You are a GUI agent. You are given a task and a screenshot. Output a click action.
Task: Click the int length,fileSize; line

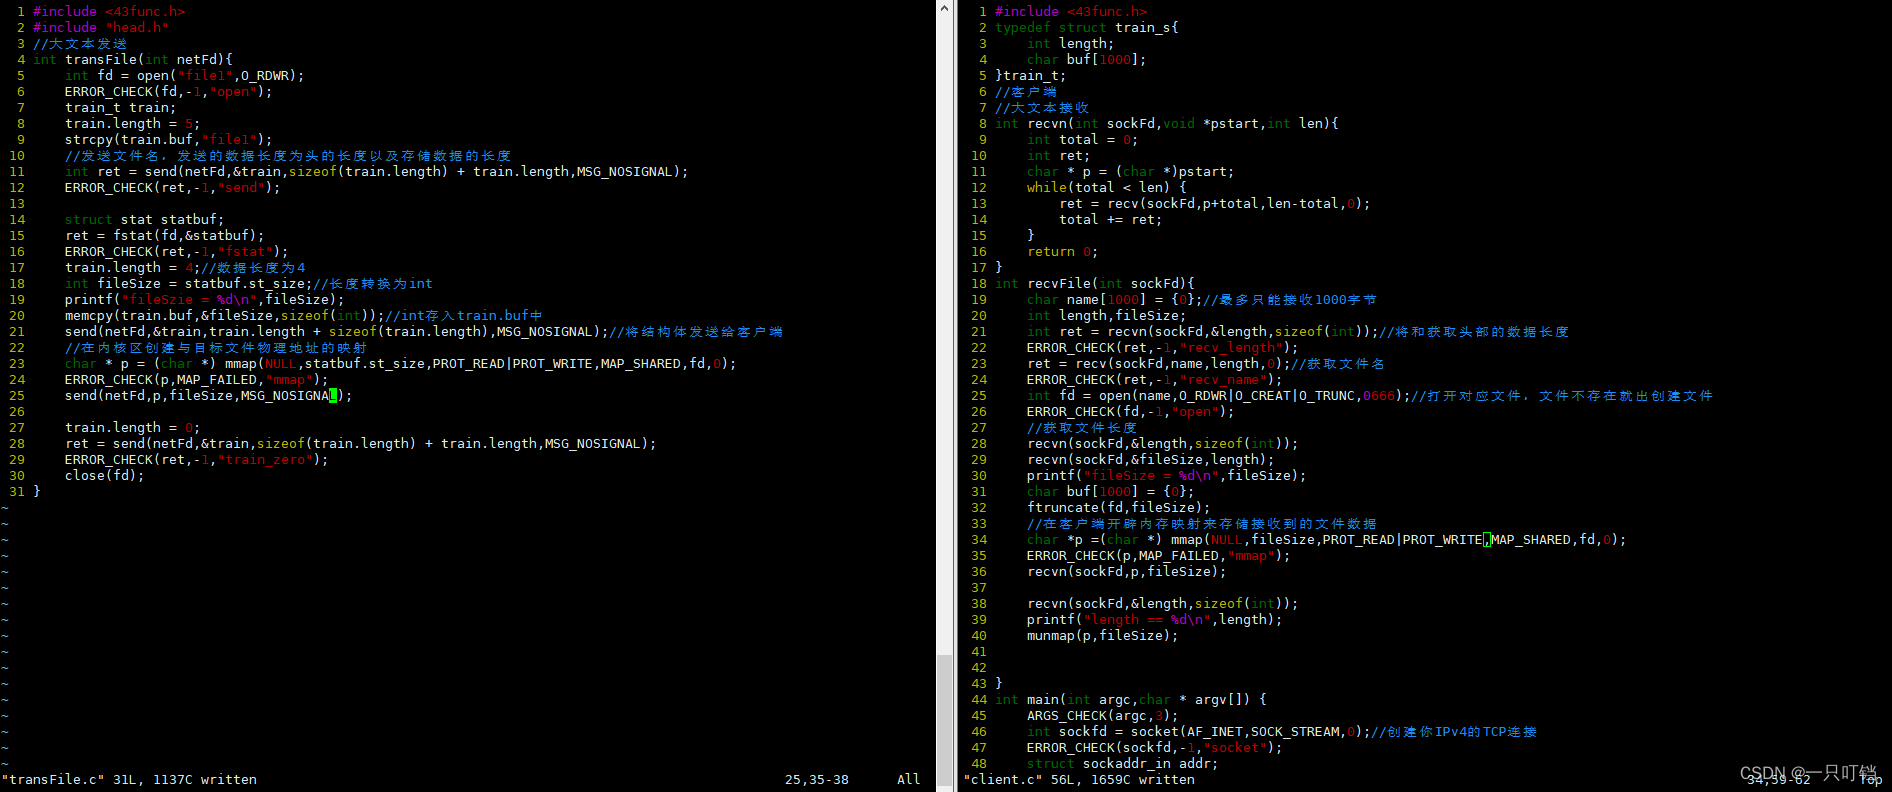[x=1106, y=316]
